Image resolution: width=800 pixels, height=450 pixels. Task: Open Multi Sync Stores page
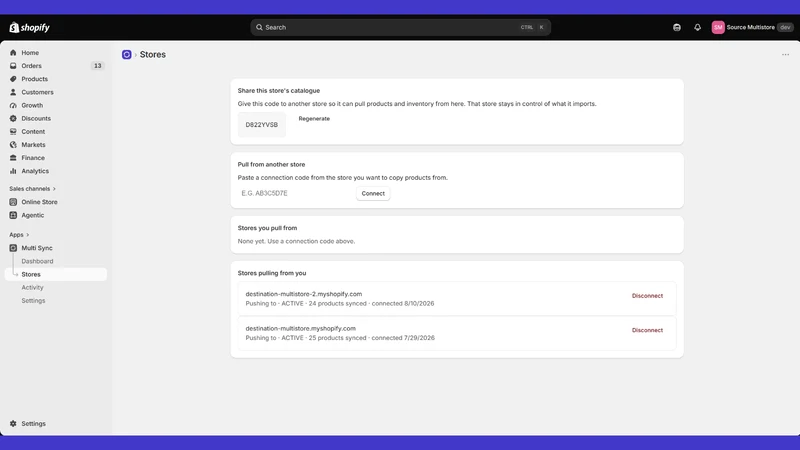[x=56, y=274]
